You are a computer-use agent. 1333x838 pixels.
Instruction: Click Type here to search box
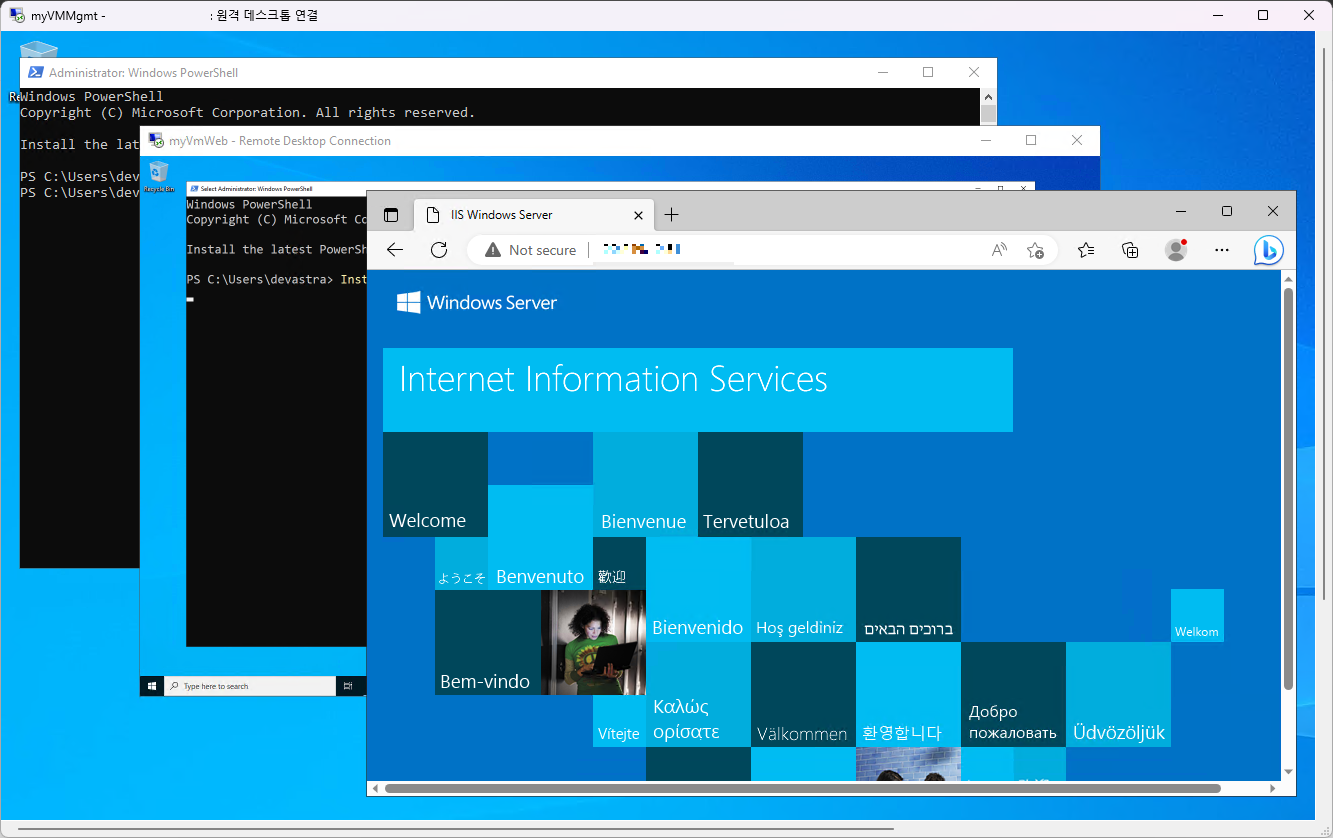point(250,686)
